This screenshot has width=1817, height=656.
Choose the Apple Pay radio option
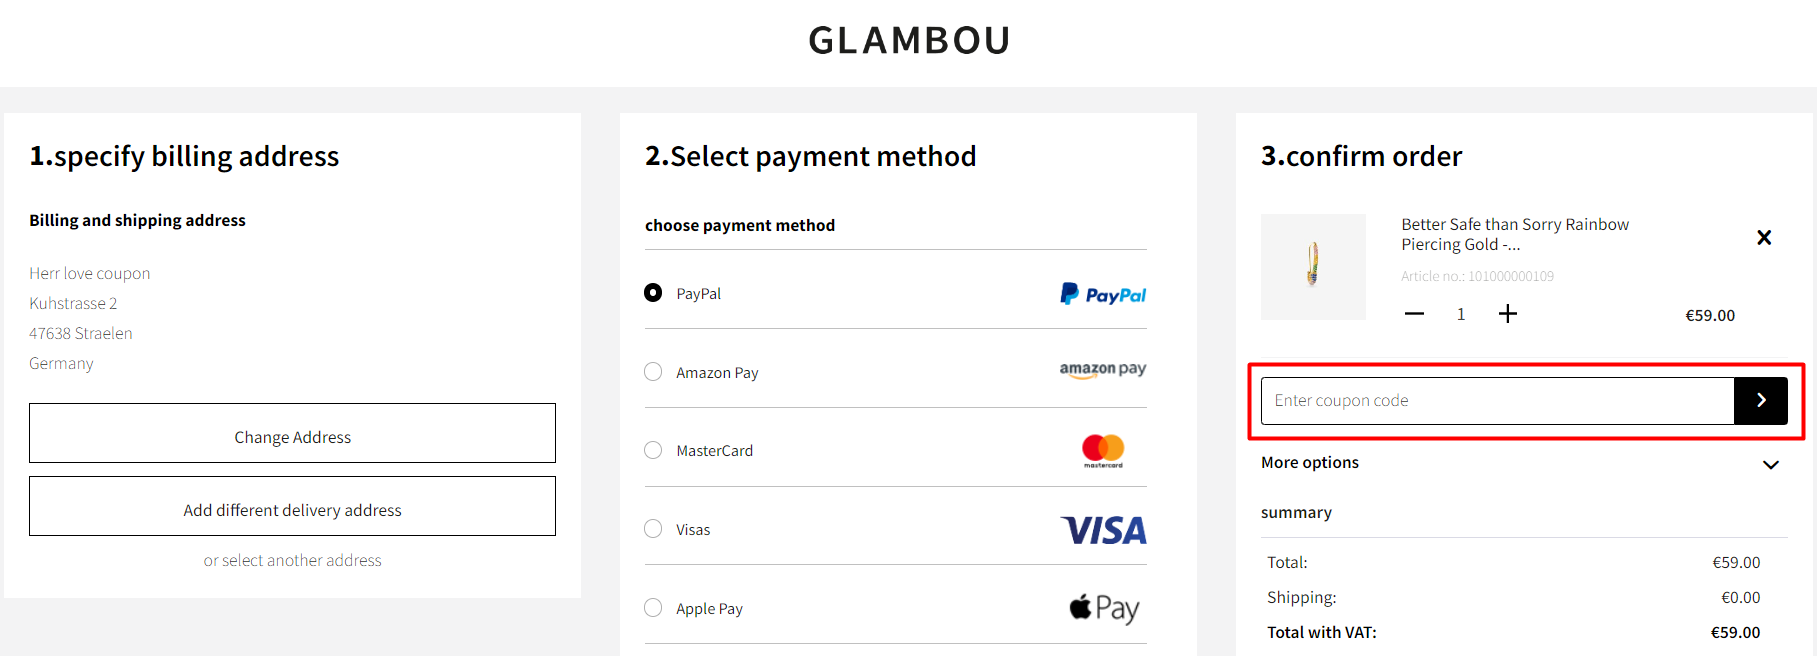[x=653, y=608]
